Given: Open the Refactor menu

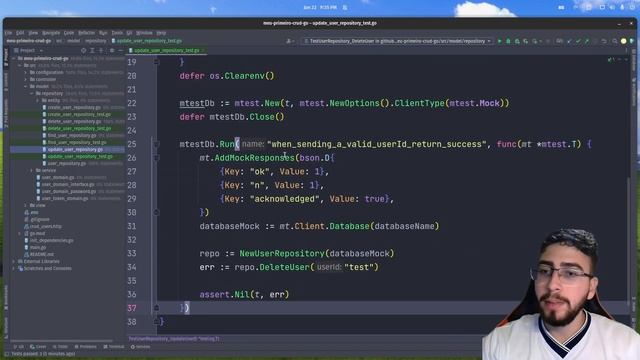Looking at the screenshot, I should pos(86,33).
